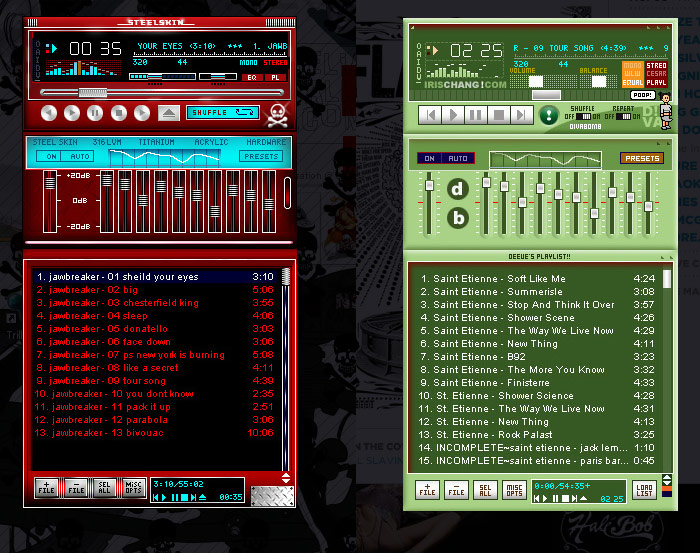Click balance slider in Steelskin main display

[x=218, y=77]
